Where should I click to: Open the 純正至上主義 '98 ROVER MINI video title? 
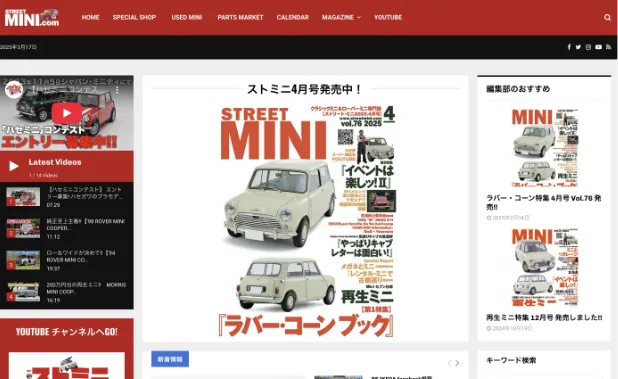[x=86, y=225]
